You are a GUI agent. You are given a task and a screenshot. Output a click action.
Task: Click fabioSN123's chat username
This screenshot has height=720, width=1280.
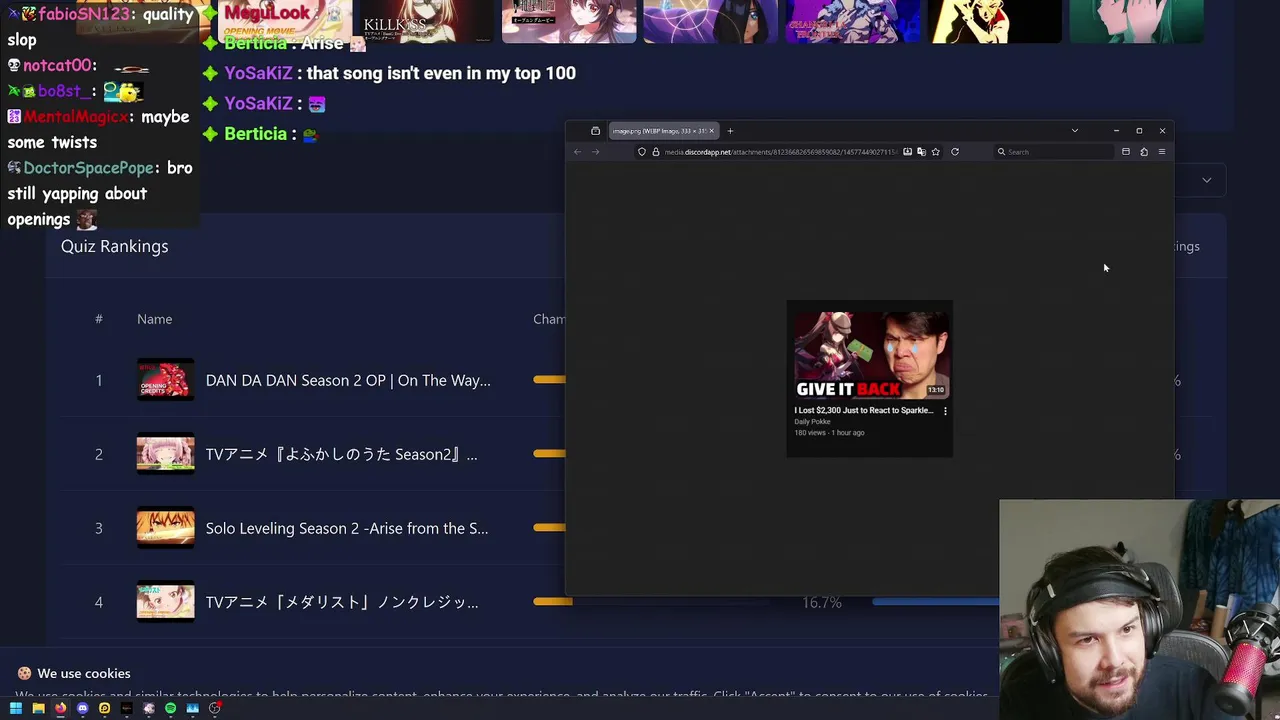[x=85, y=15]
